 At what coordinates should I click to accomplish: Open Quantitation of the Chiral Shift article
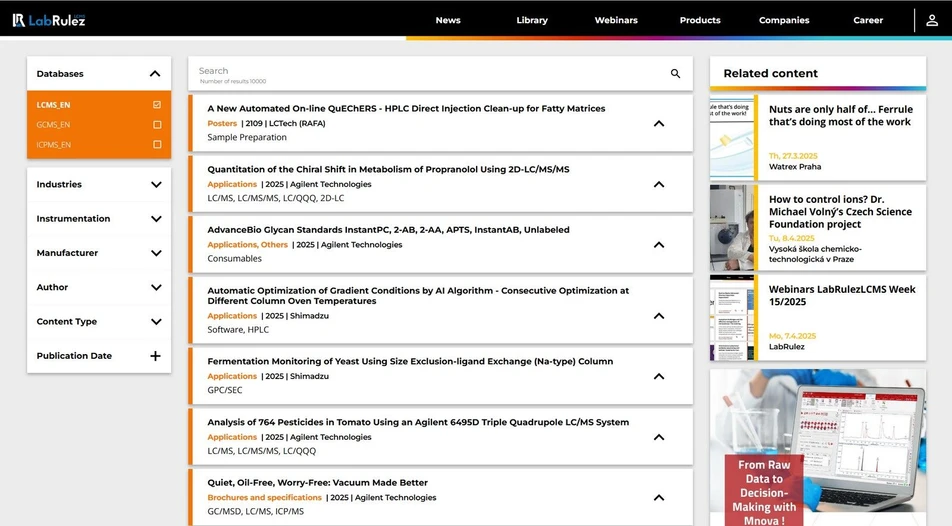(388, 169)
